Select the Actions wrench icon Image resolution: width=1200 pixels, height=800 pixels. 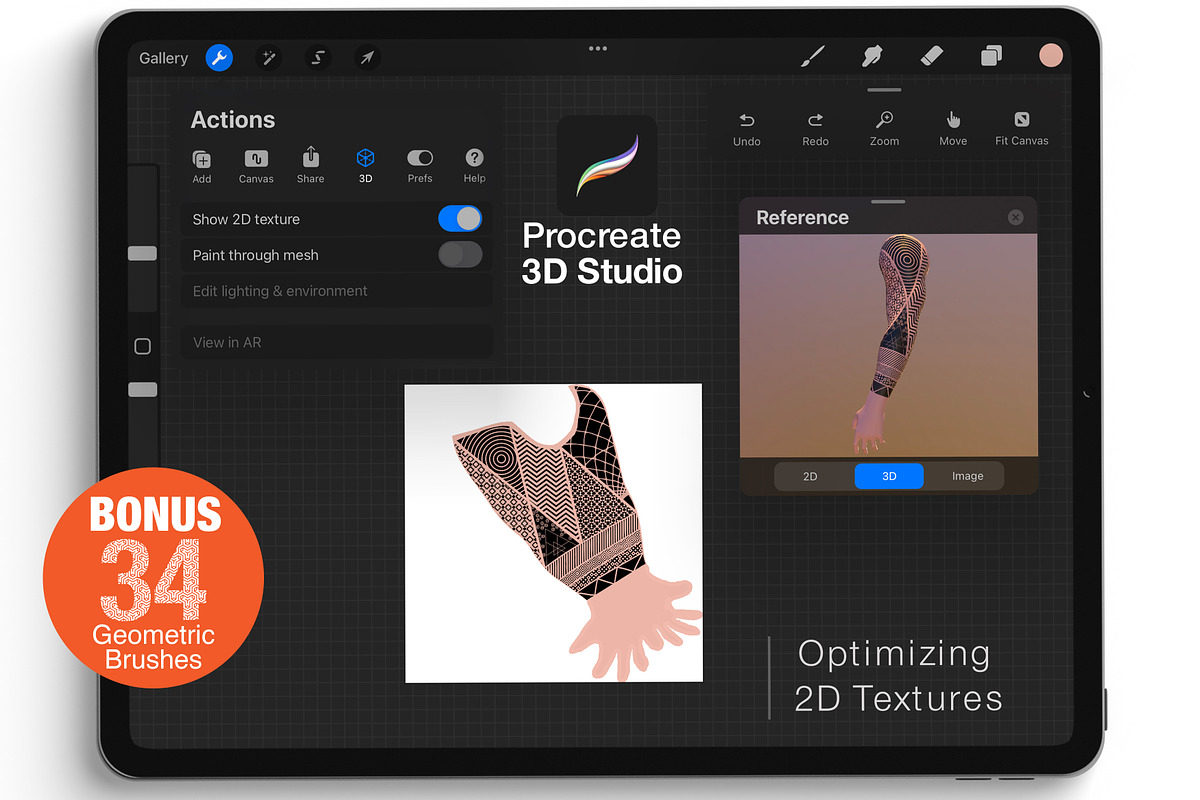pos(219,57)
